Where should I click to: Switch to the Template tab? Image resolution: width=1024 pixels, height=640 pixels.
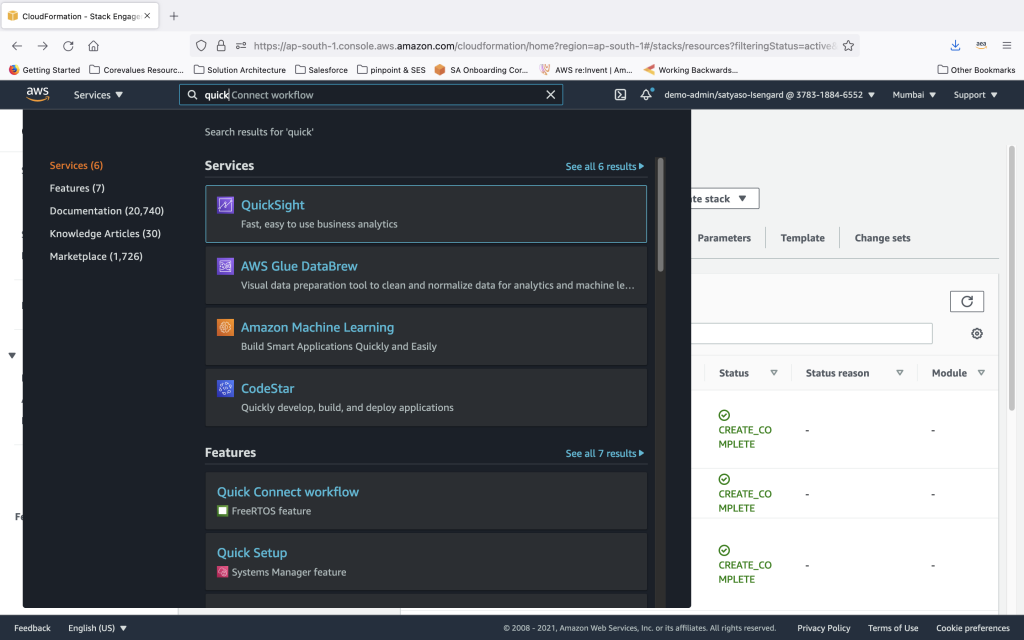click(803, 238)
